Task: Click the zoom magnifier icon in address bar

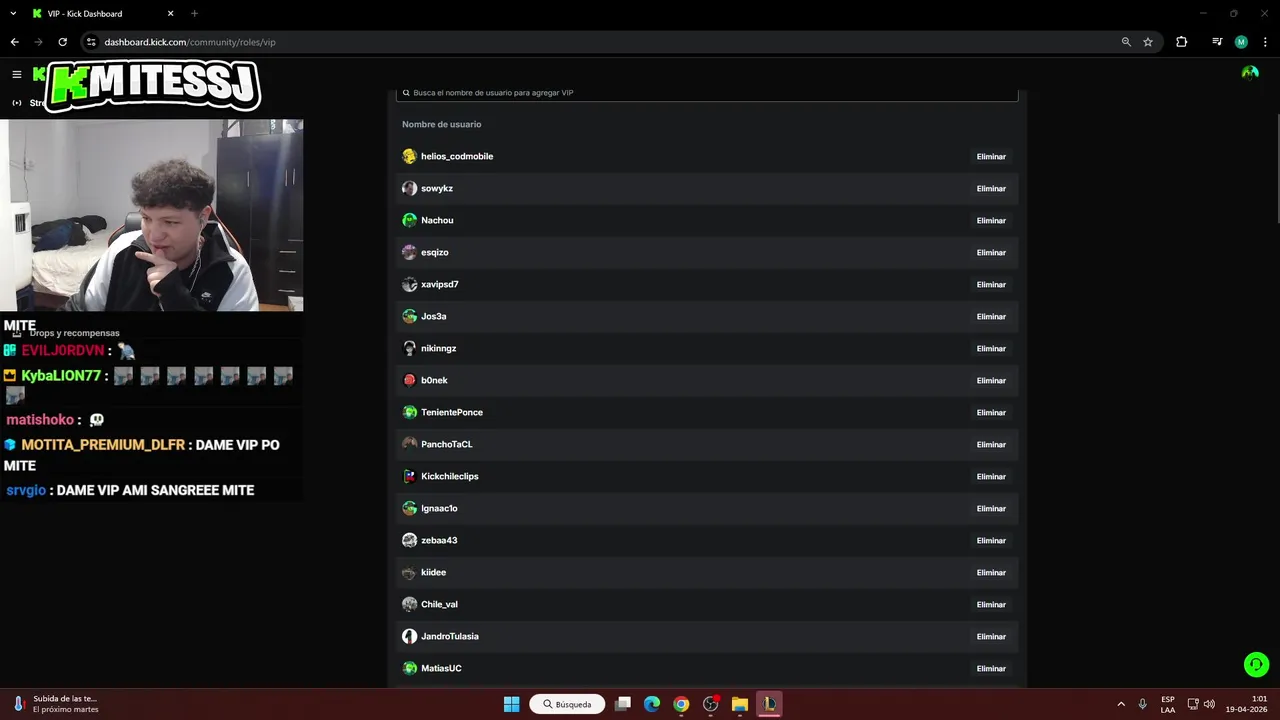Action: tap(1126, 42)
